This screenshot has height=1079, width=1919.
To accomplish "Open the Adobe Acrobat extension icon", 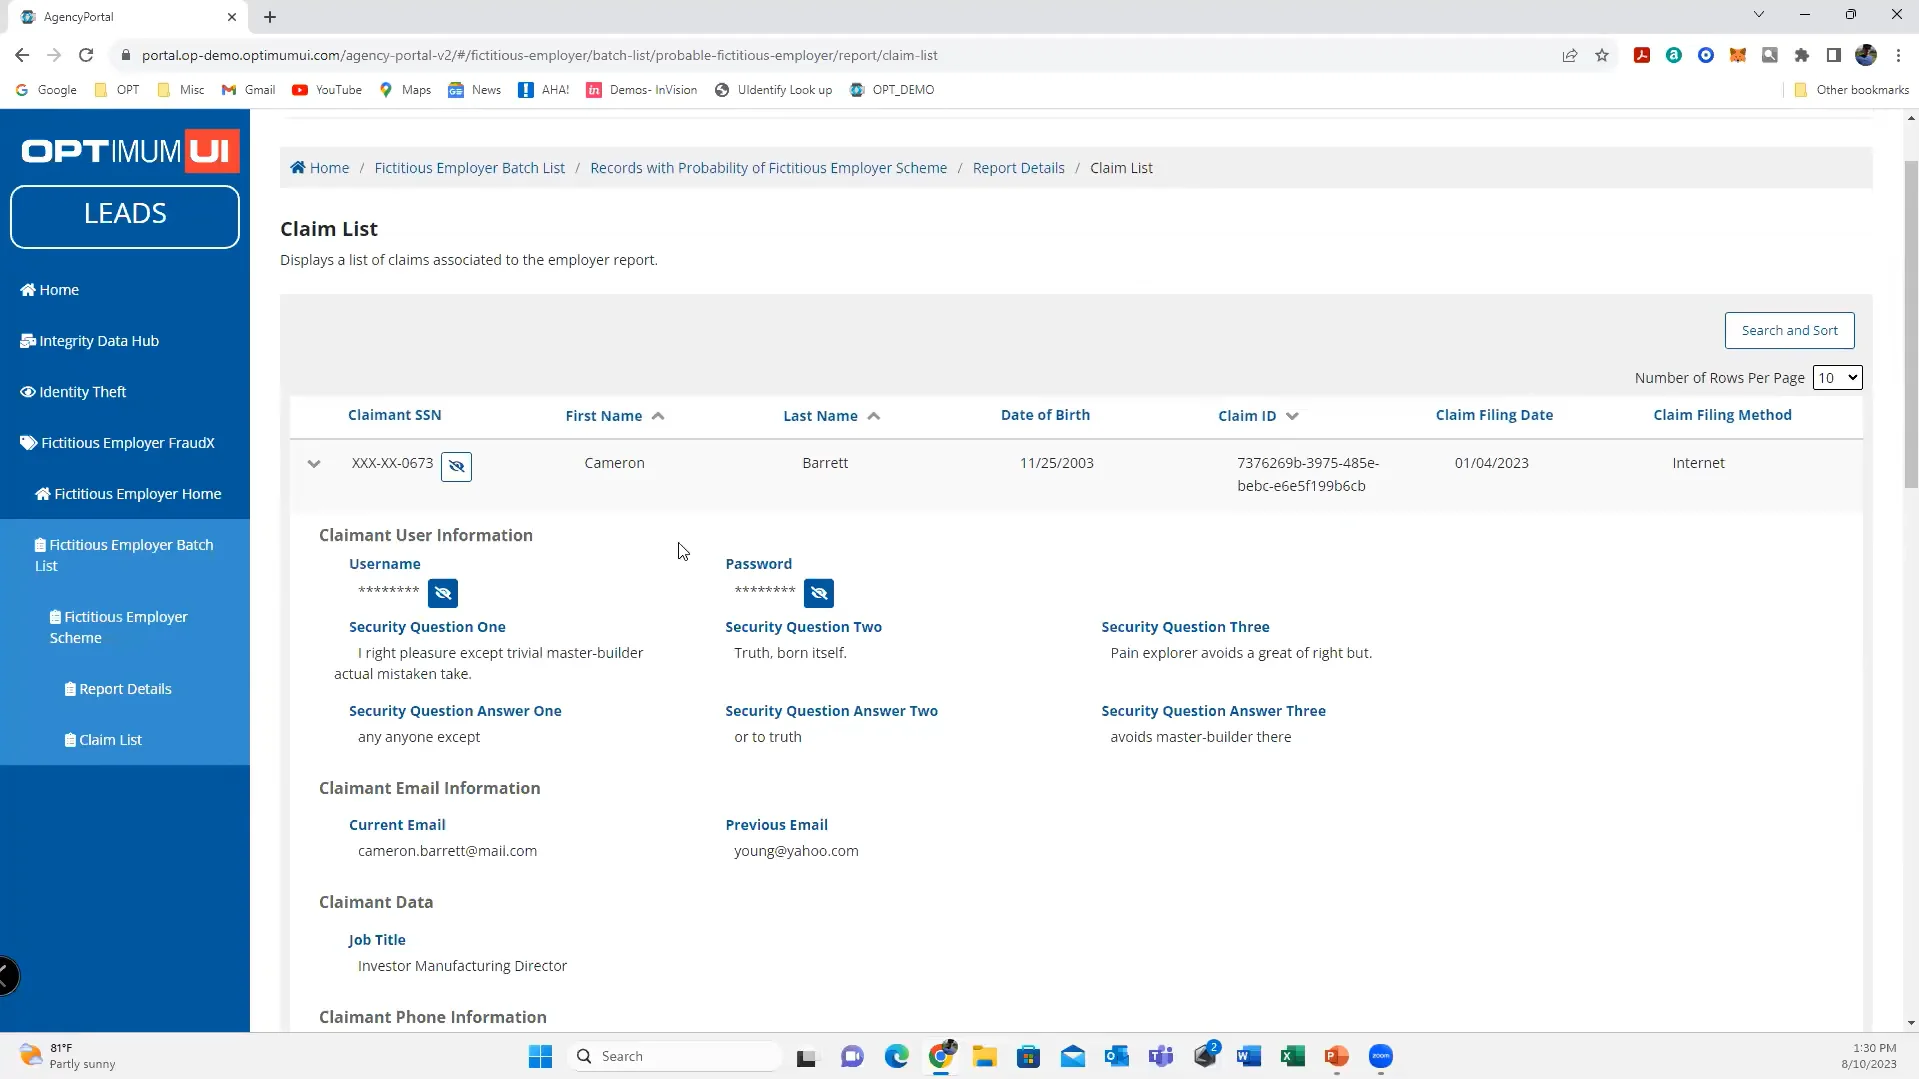I will (1642, 55).
